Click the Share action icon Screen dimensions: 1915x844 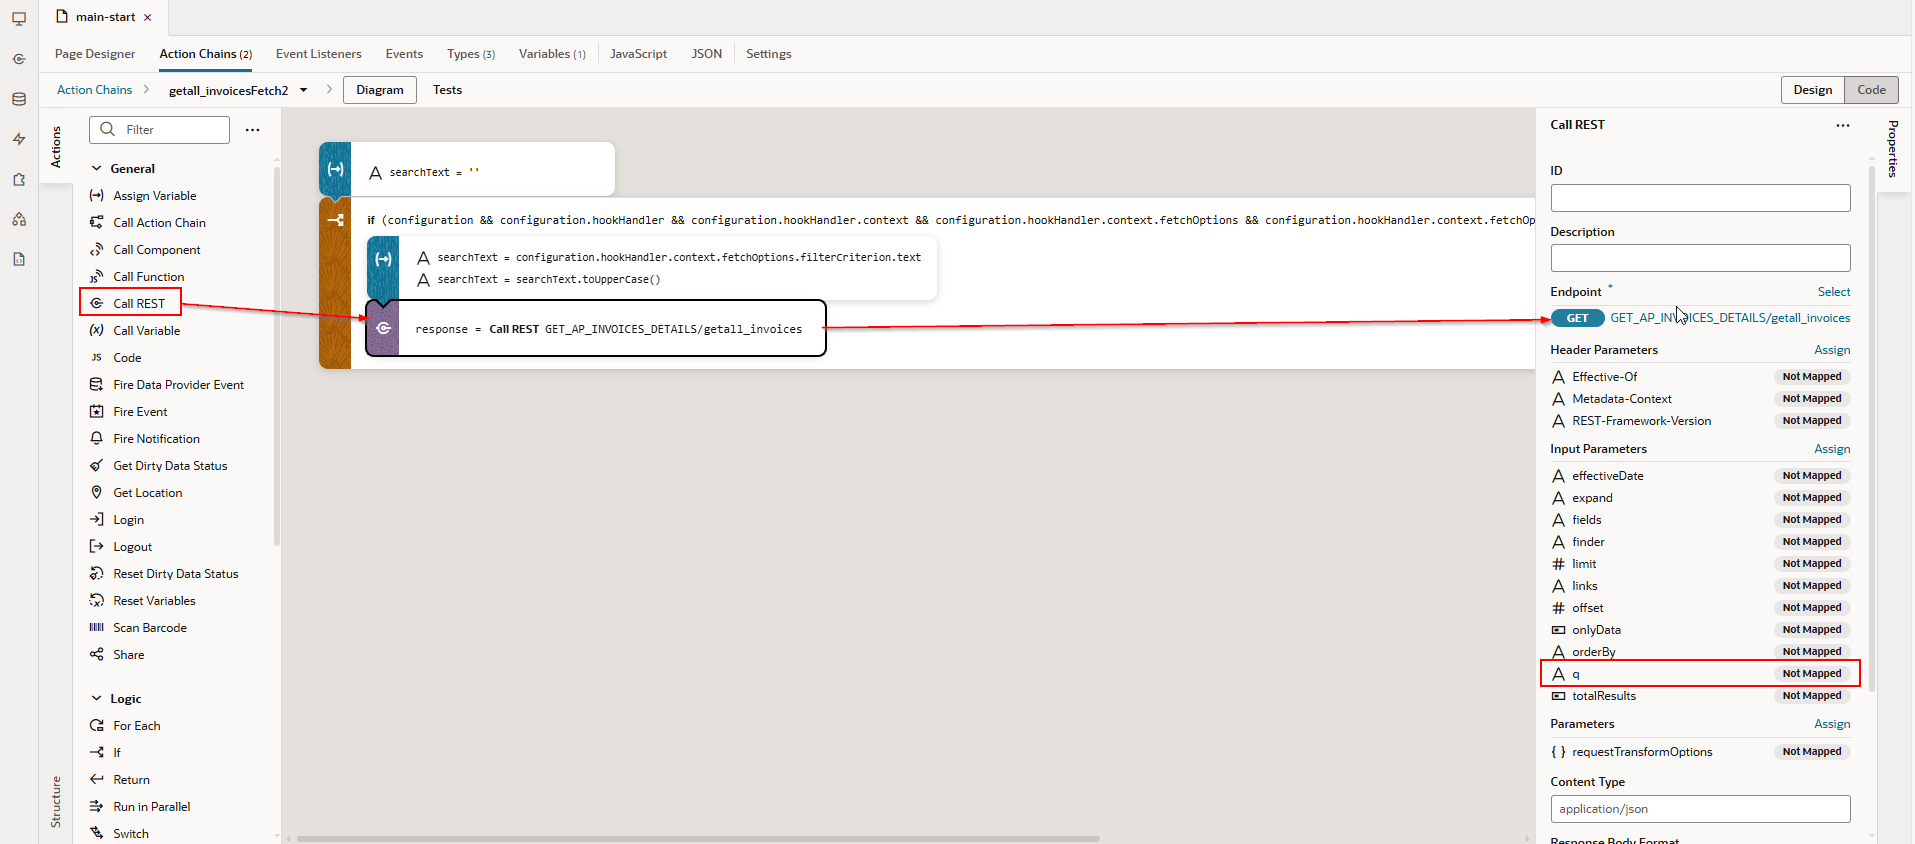coord(97,655)
